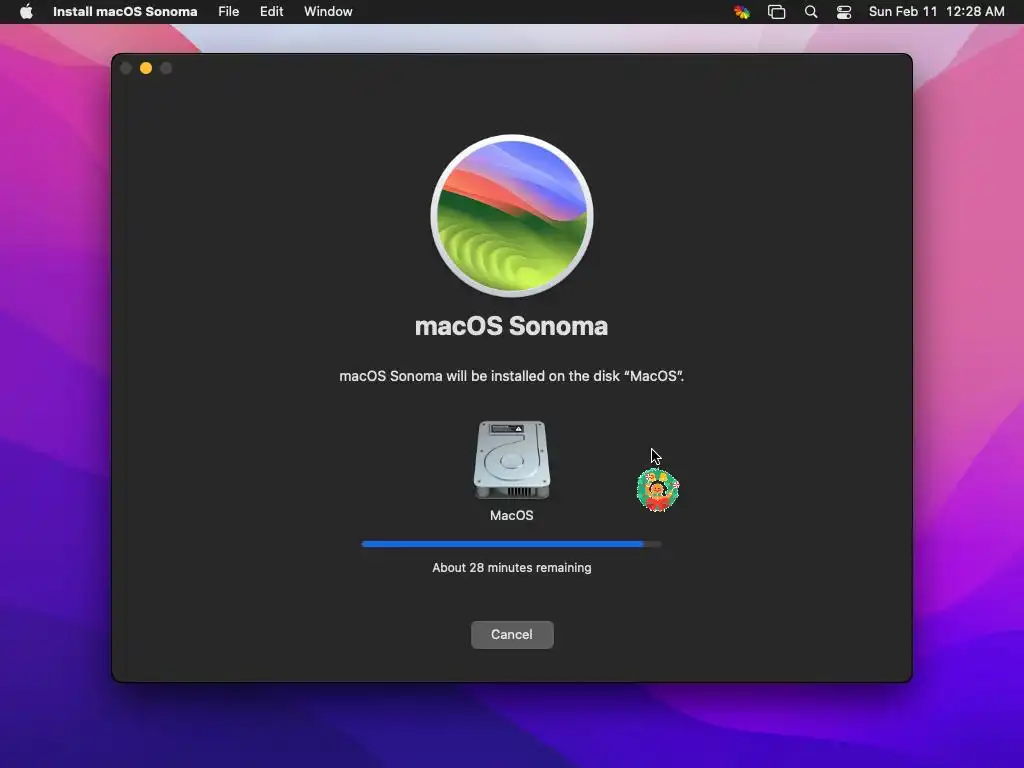Viewport: 1024px width, 768px height.
Task: Click the wreath sticker icon
Action: coord(658,490)
